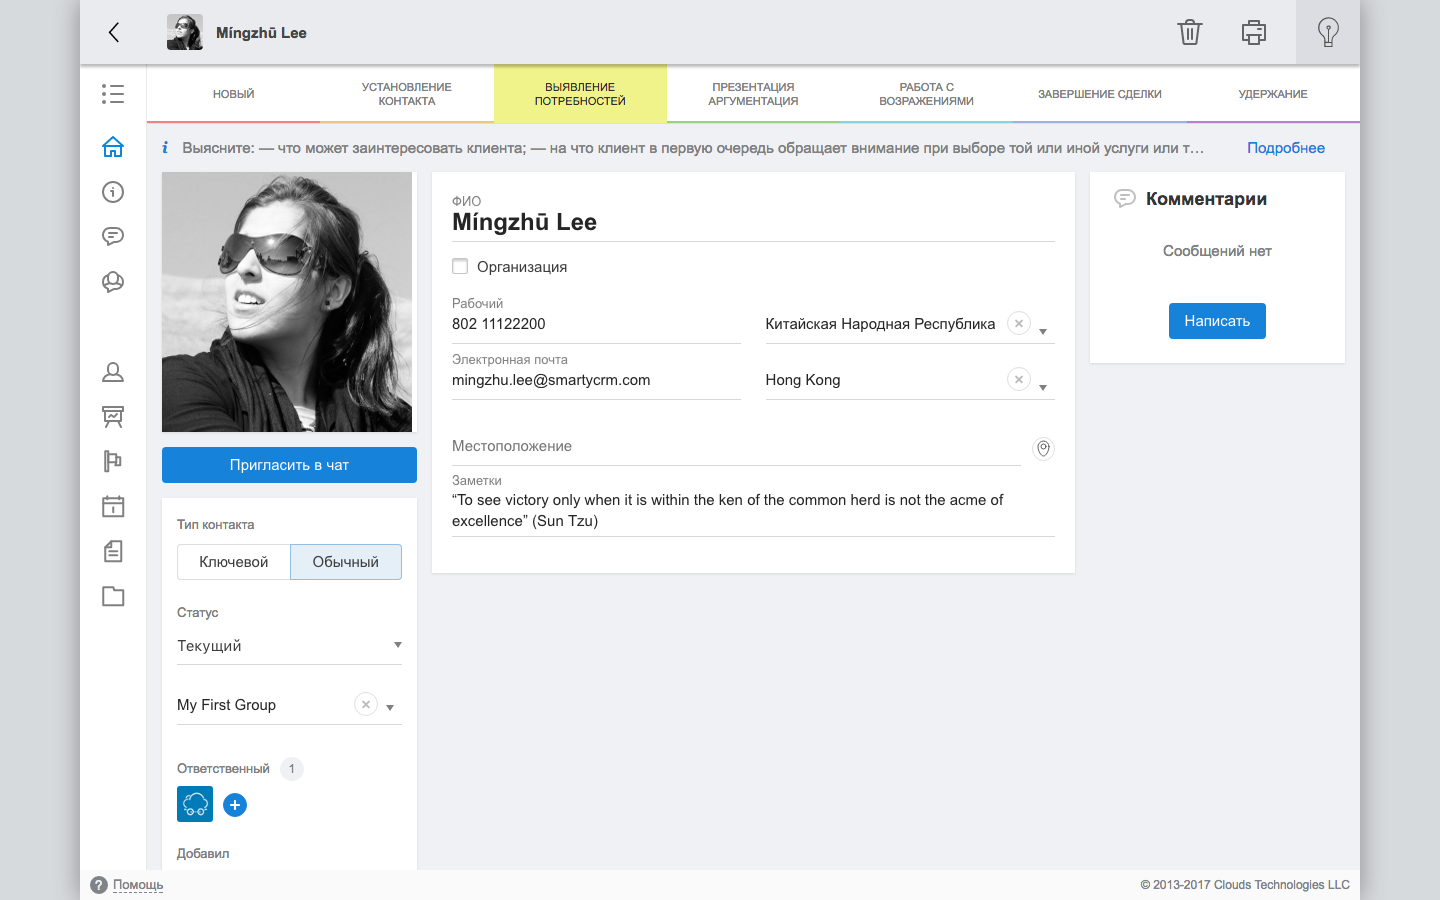Toggle contact type Обычный
This screenshot has width=1440, height=900.
click(x=345, y=562)
